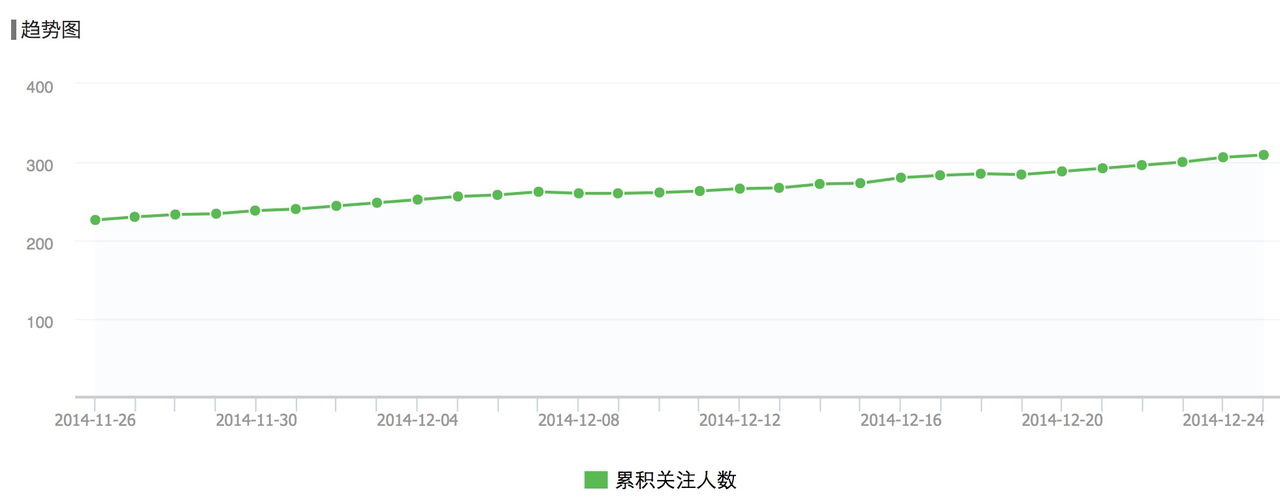
Task: Select the data point at 2014-12-24
Action: pos(1223,157)
